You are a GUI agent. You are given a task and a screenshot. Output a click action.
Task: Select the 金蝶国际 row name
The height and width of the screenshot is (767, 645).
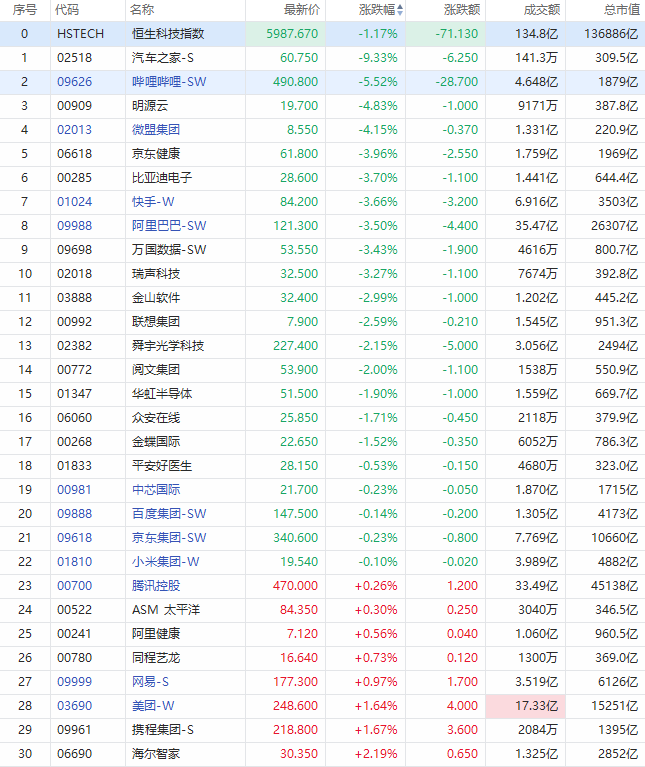pyautogui.click(x=156, y=441)
